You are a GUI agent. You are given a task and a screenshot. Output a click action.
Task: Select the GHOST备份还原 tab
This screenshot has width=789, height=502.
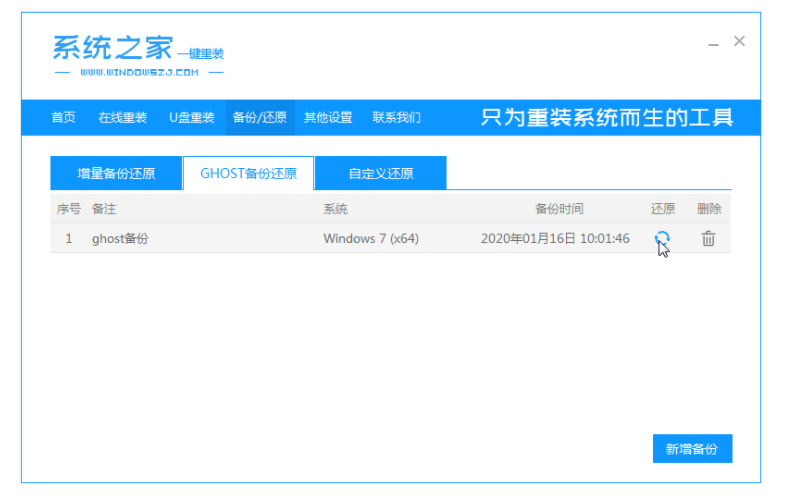[x=248, y=173]
